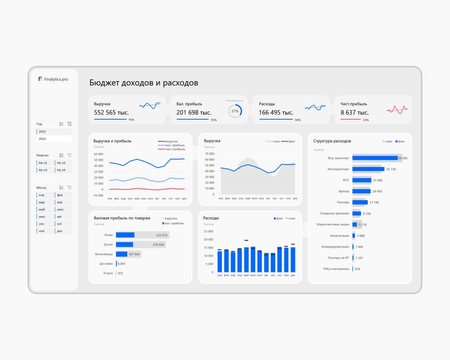Click the Бюджет доходов и расходов title
450x360 pixels.
[x=144, y=83]
